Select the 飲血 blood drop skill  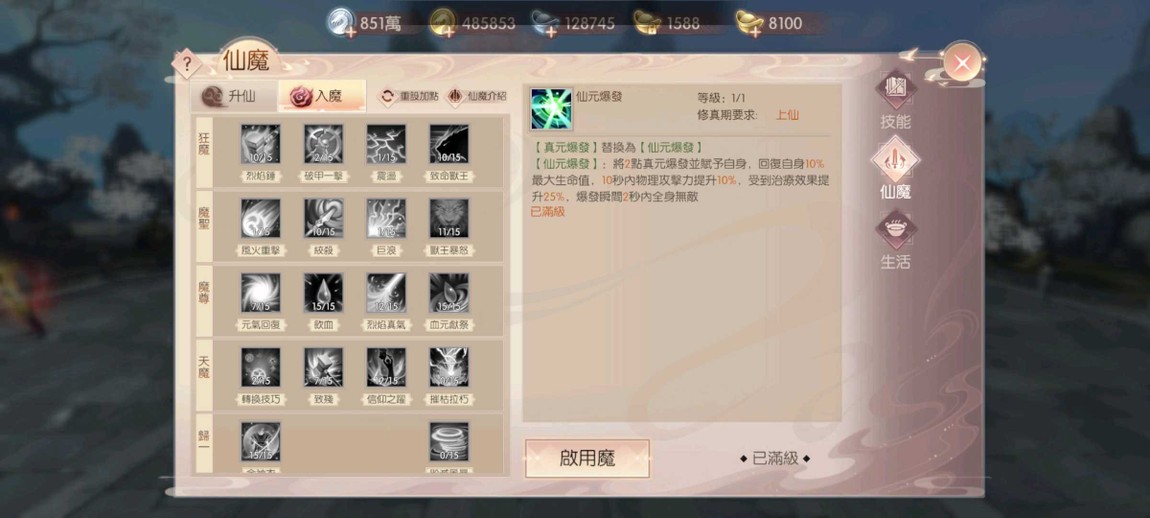tap(323, 293)
